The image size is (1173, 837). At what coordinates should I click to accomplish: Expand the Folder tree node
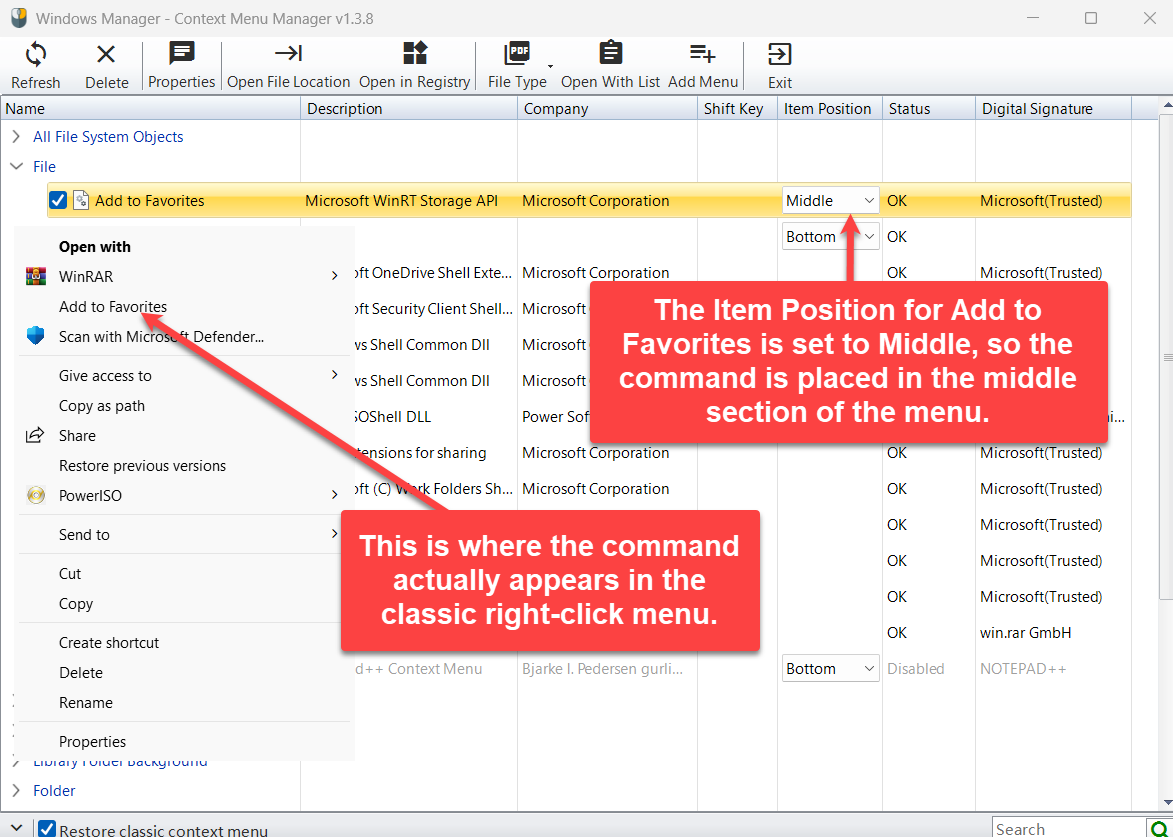[16, 791]
